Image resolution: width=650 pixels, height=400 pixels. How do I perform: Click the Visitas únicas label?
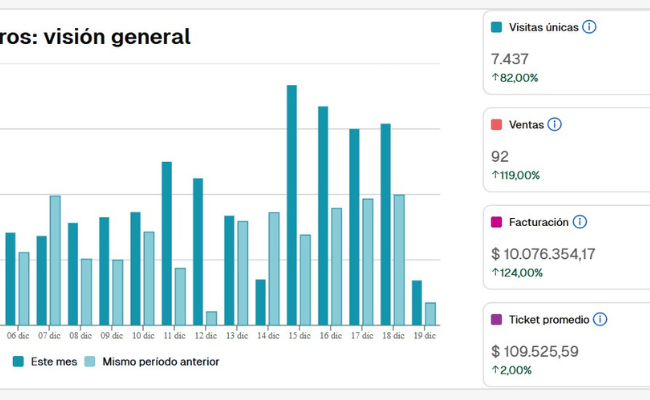(x=543, y=27)
